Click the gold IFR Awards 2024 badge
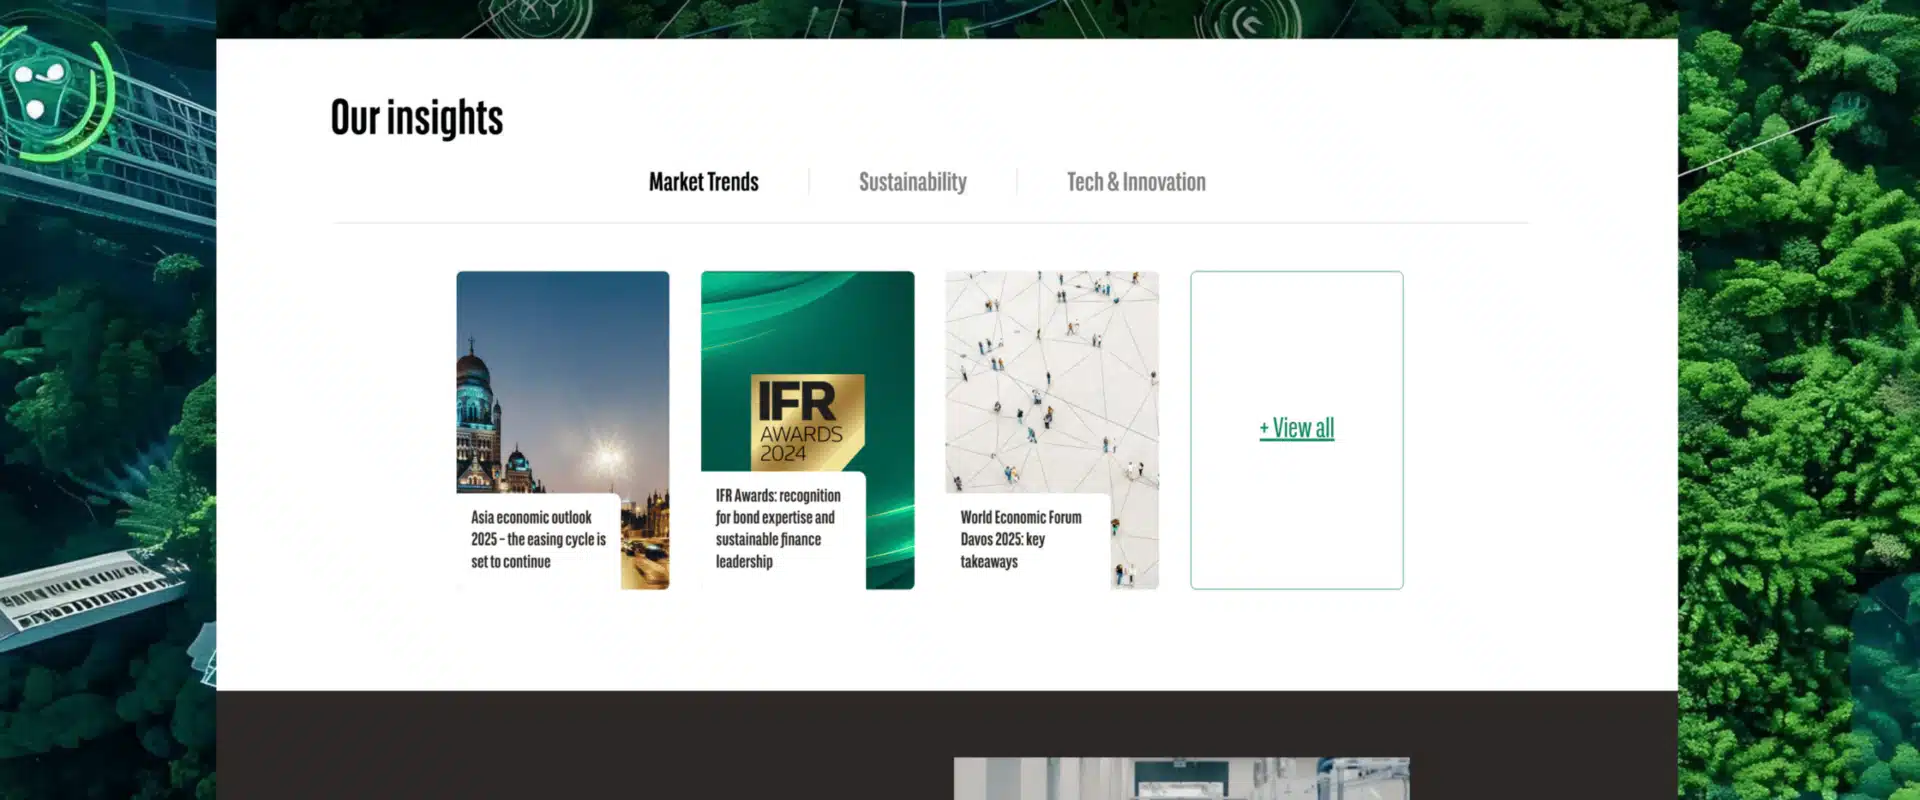 point(807,421)
